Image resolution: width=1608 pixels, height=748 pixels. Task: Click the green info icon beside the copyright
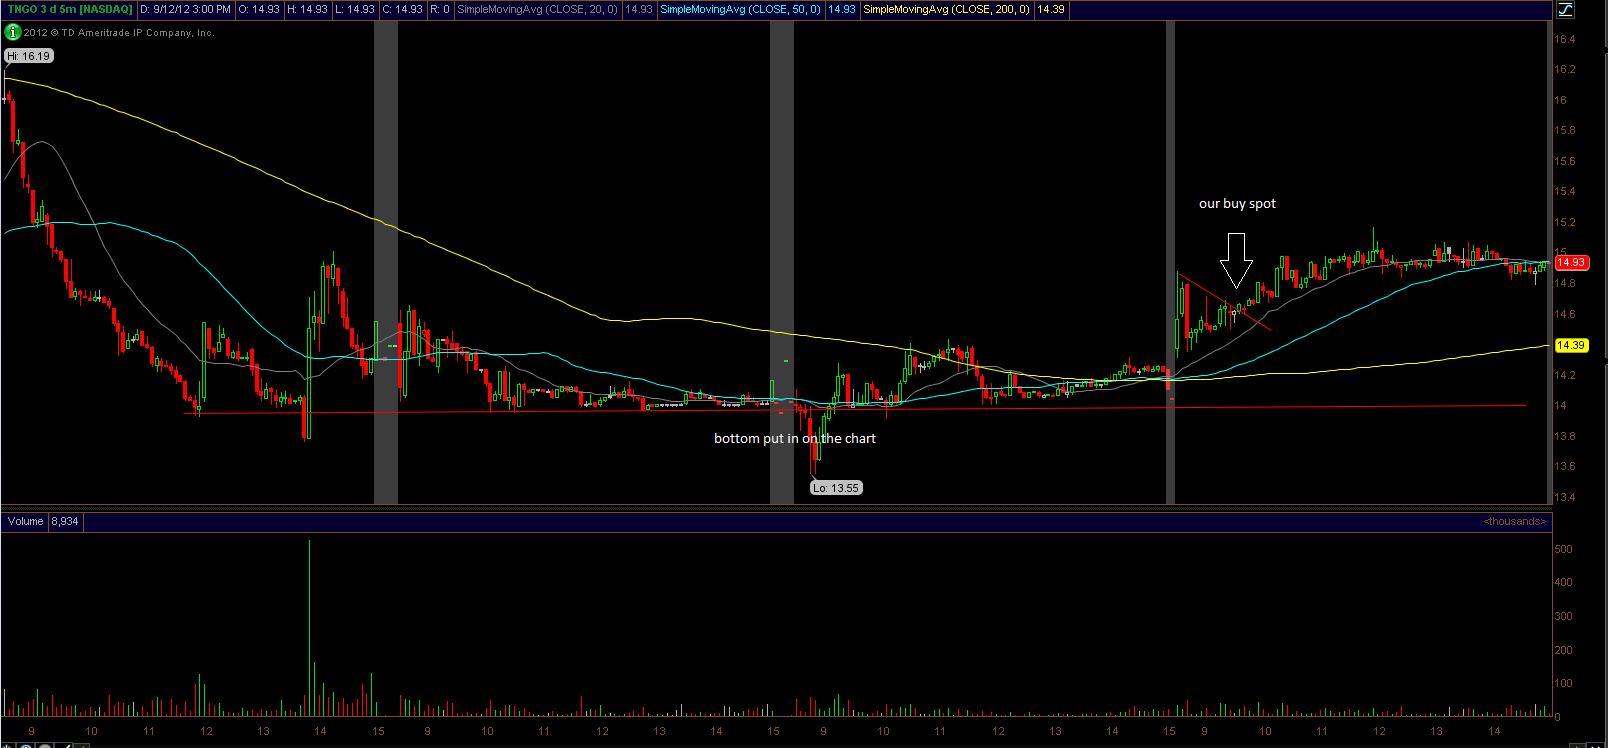click(x=13, y=32)
